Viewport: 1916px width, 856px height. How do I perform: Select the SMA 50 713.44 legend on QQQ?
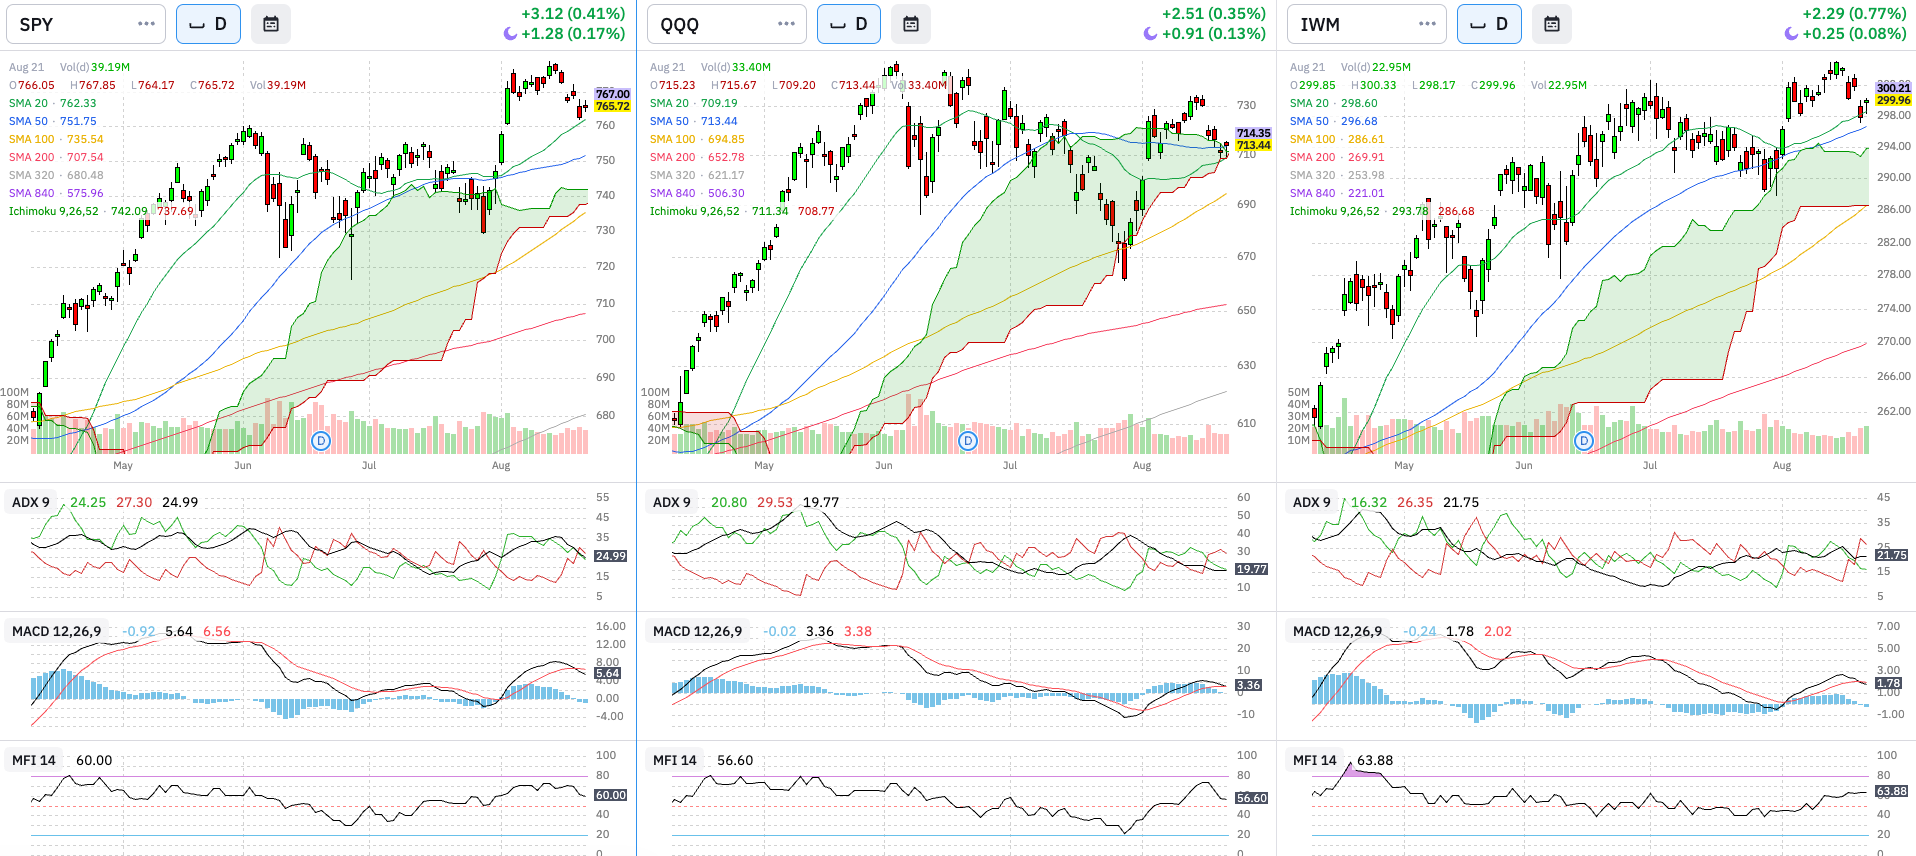pos(694,121)
